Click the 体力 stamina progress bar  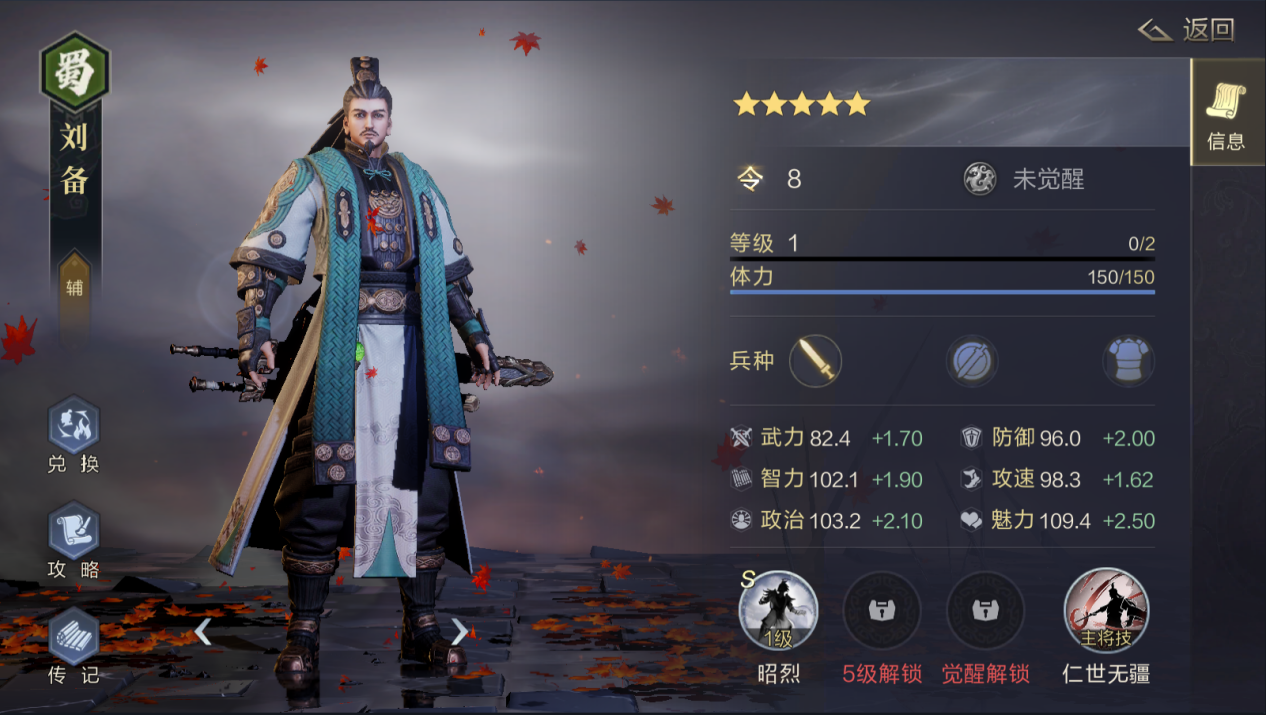click(942, 292)
